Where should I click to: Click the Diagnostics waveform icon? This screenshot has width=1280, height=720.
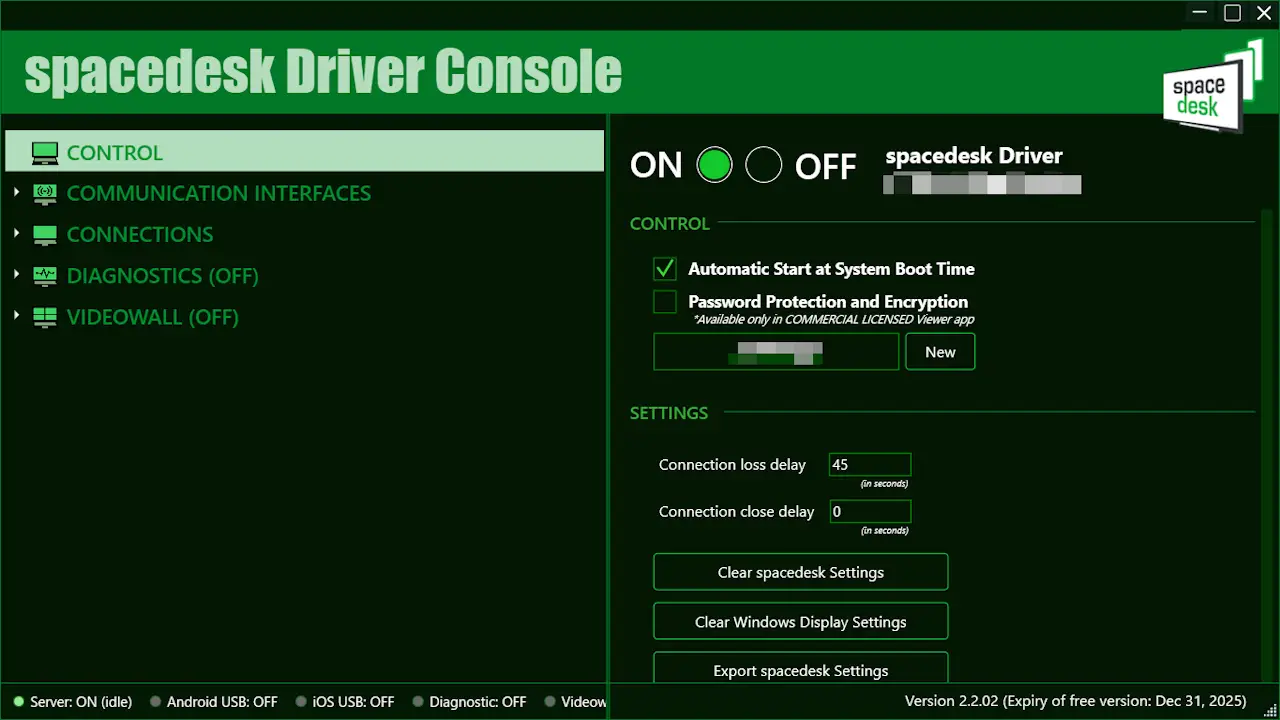pyautogui.click(x=45, y=276)
